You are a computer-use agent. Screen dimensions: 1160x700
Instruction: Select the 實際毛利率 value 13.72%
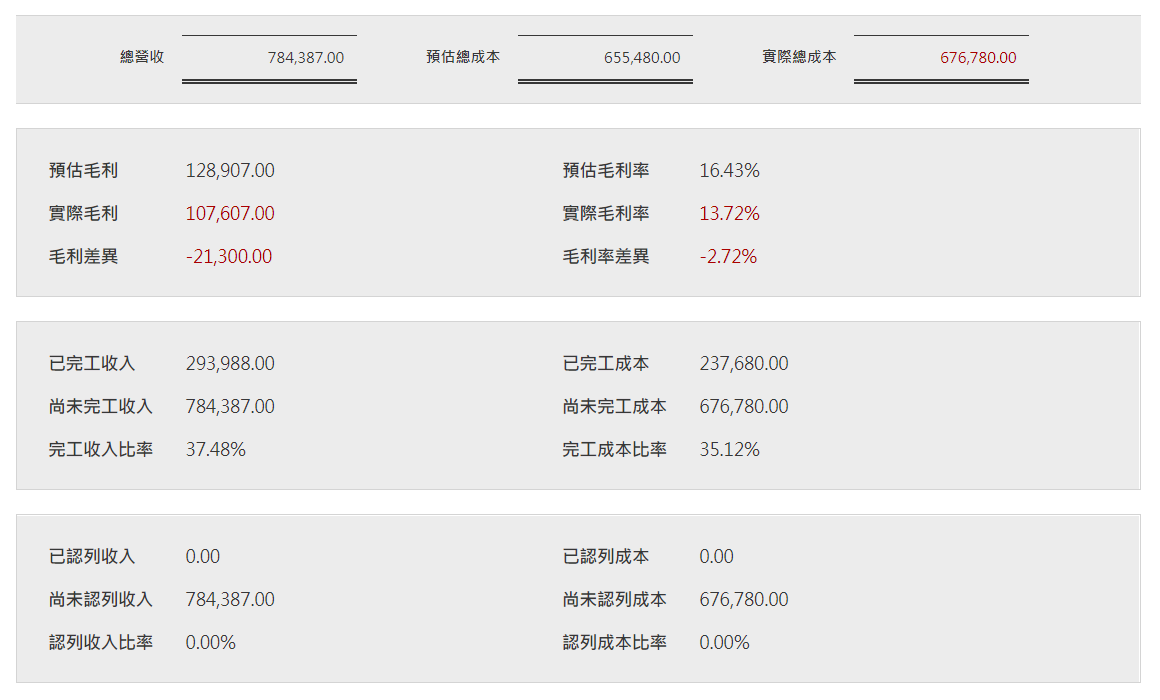click(729, 214)
